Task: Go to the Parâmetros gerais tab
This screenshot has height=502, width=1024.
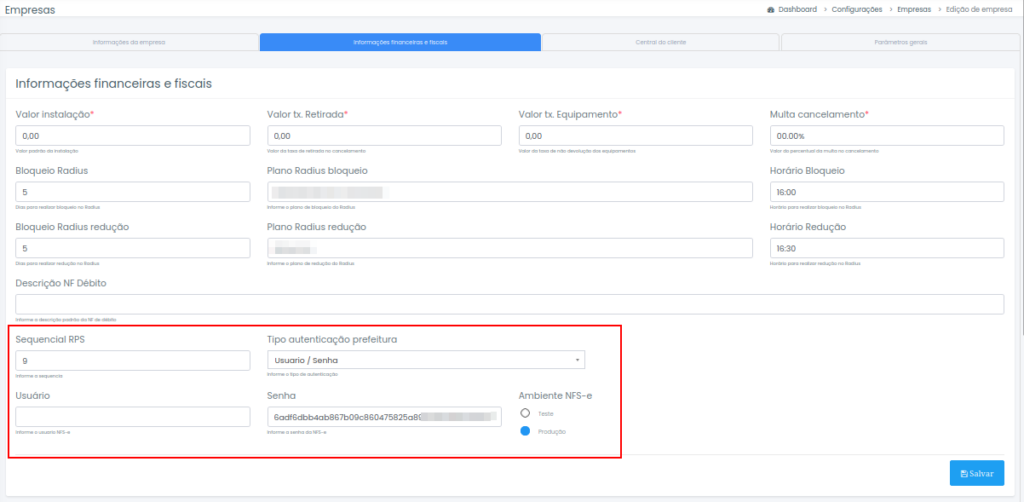Action: click(900, 42)
